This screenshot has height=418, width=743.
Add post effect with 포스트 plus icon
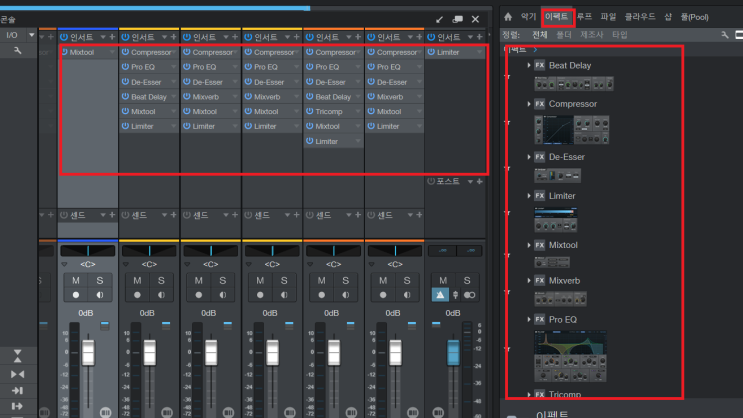click(x=480, y=182)
